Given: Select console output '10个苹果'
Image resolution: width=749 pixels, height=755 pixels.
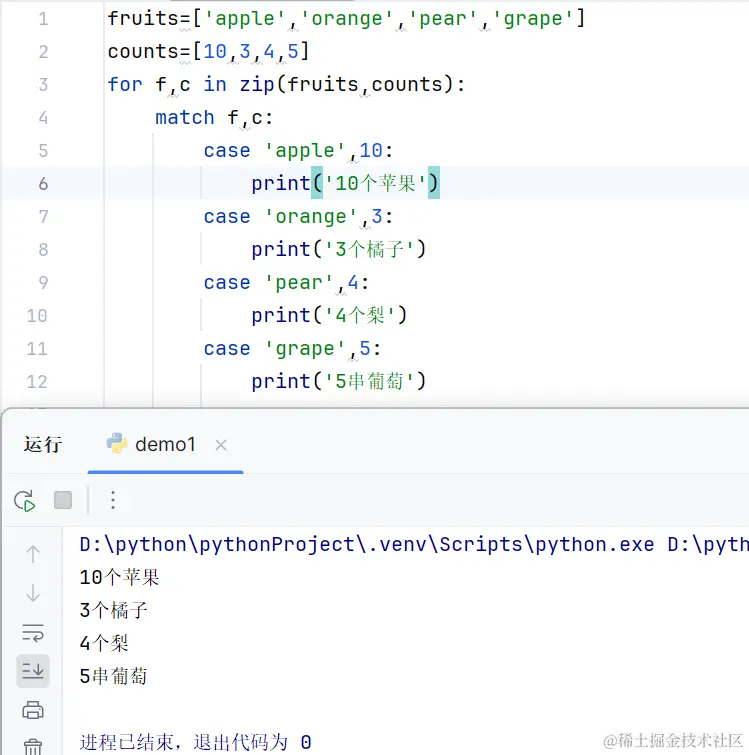Looking at the screenshot, I should [x=119, y=577].
